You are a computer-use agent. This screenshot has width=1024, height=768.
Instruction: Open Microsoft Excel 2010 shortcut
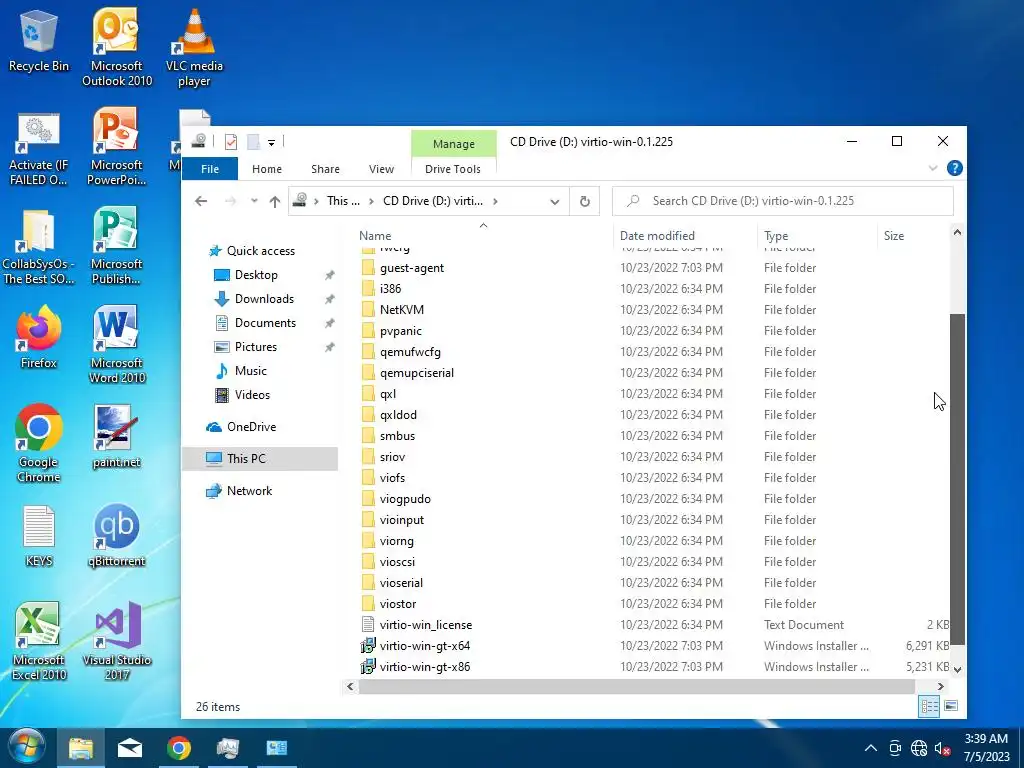(39, 641)
